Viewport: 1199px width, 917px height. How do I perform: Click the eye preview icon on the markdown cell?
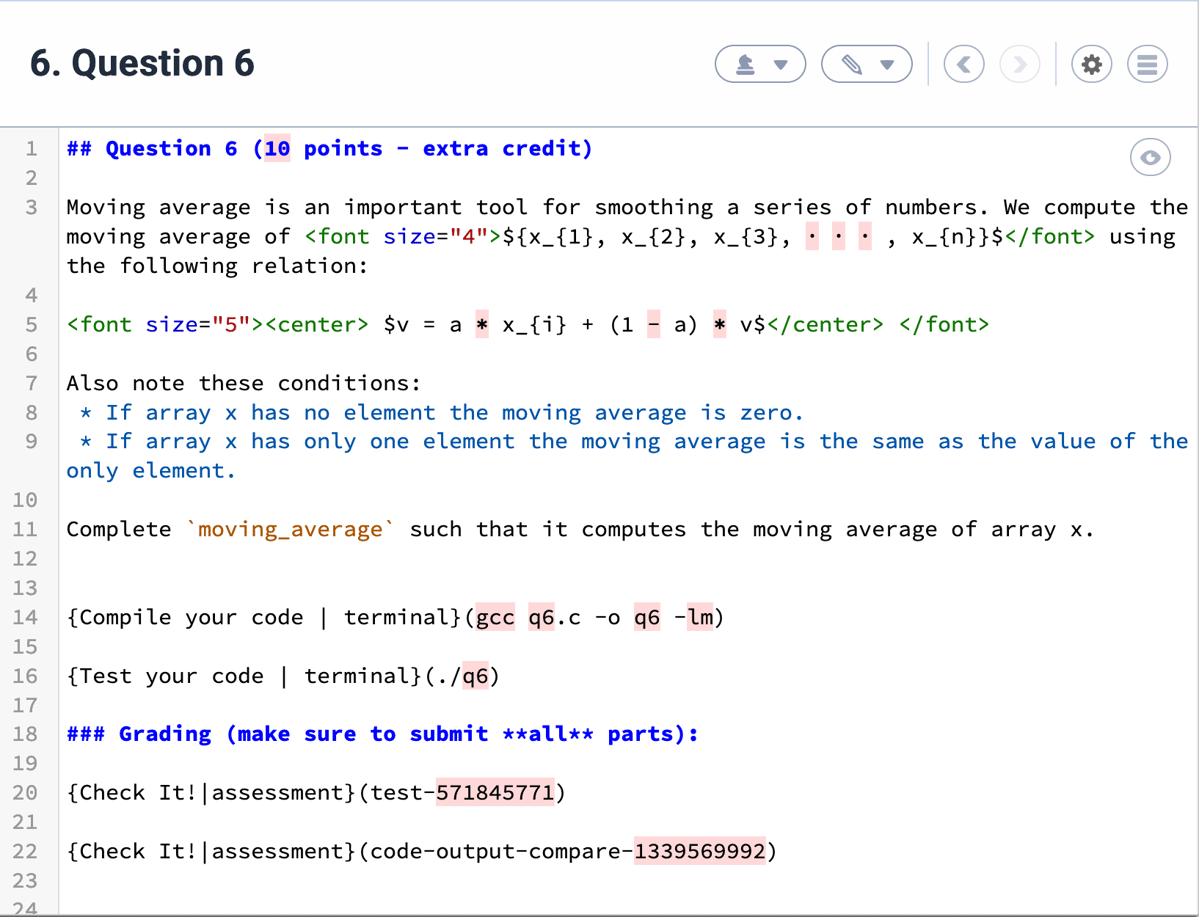tap(1149, 157)
